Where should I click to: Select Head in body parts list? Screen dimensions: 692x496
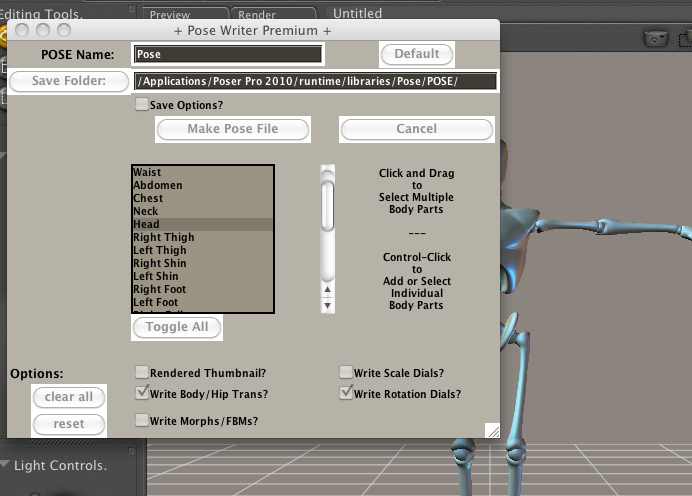click(203, 224)
